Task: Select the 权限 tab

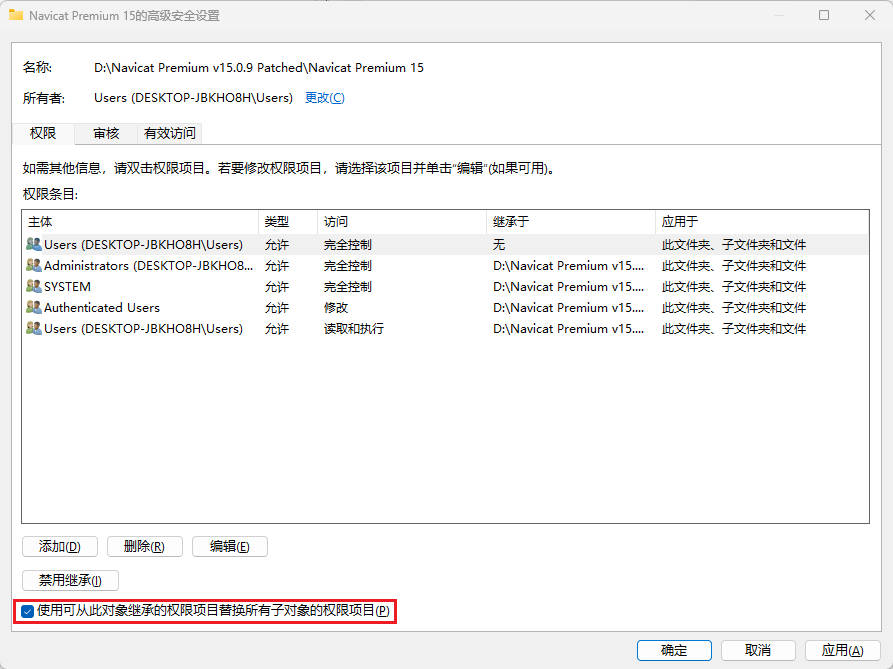Action: (43, 133)
